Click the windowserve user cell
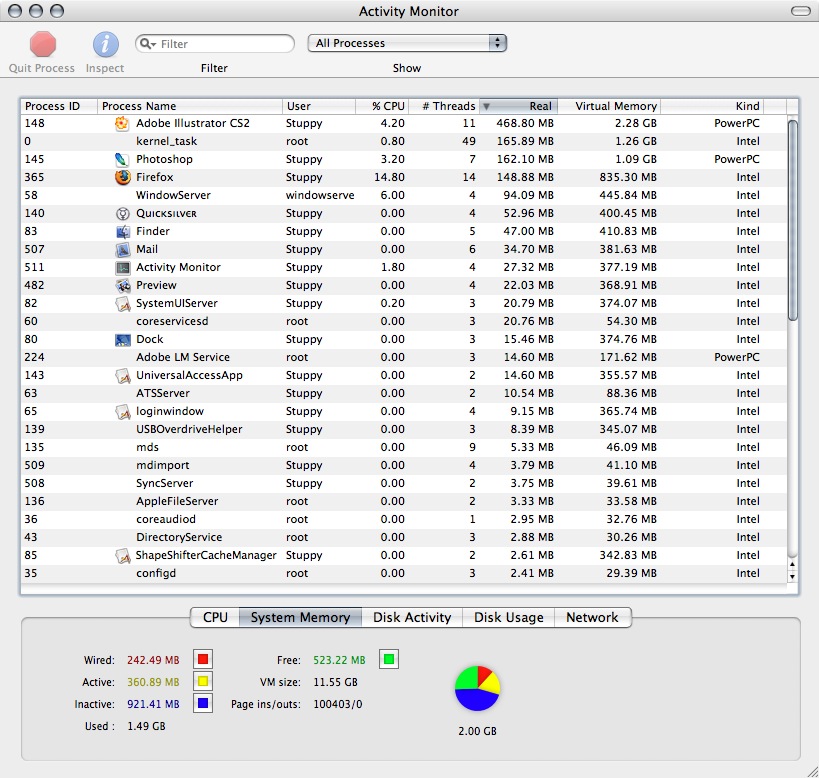This screenshot has width=819, height=778. point(320,195)
